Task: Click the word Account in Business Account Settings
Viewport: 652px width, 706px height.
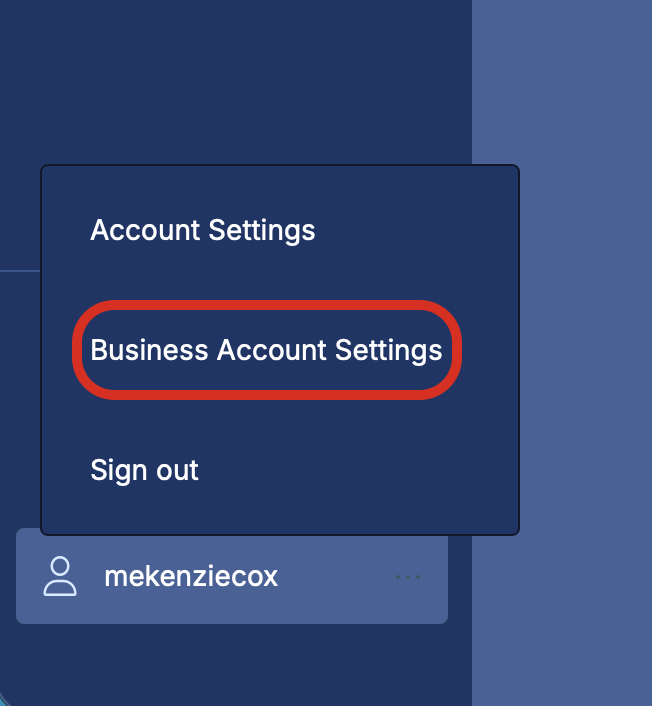Action: (x=272, y=350)
